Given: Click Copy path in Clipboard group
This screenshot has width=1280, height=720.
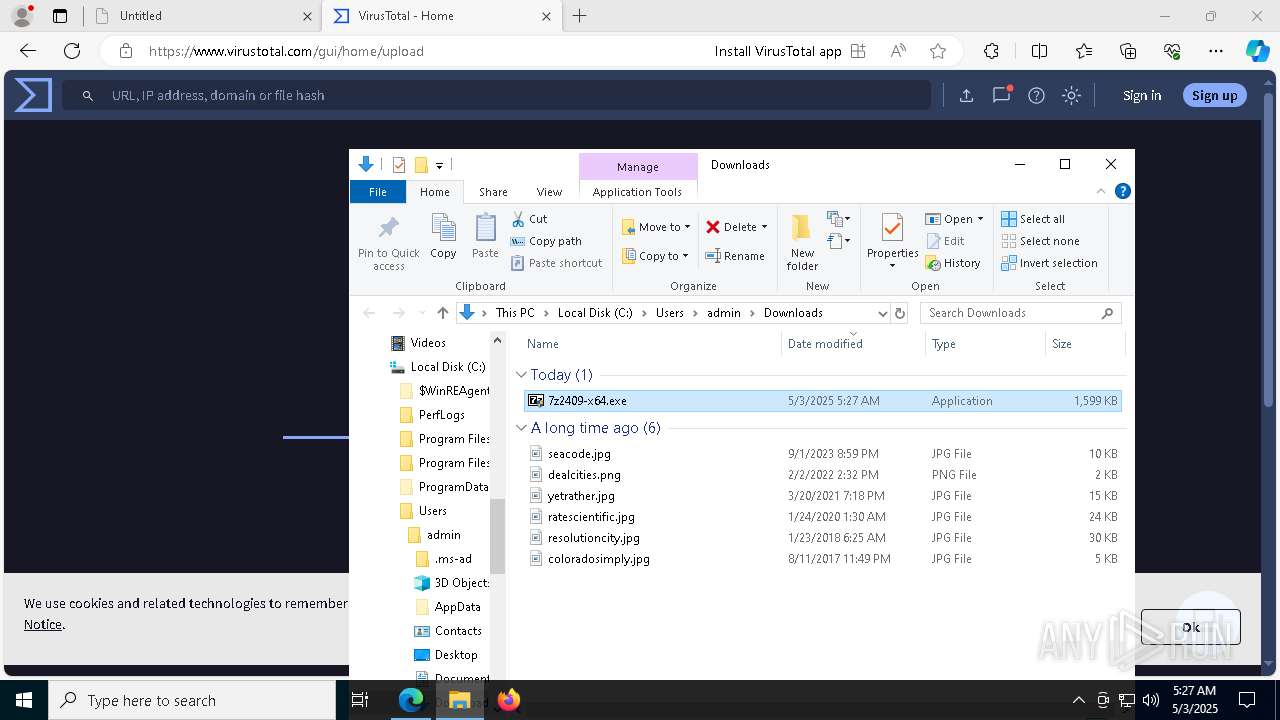Looking at the screenshot, I should pos(546,241).
